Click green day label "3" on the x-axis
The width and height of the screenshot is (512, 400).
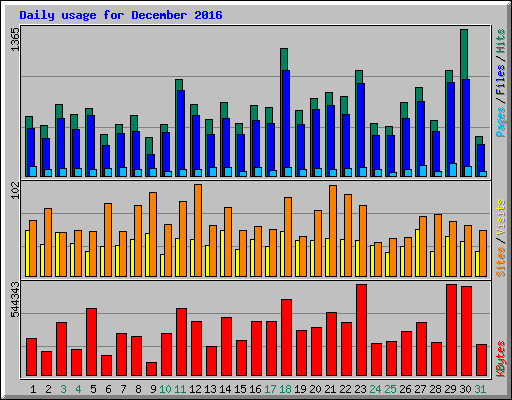tap(63, 389)
